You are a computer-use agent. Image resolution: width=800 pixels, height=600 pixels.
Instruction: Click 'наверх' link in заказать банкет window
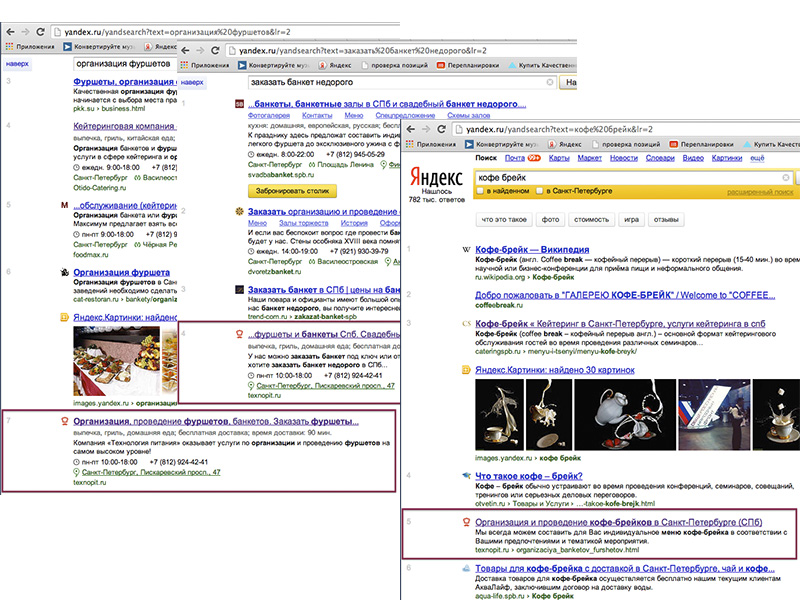tap(192, 82)
